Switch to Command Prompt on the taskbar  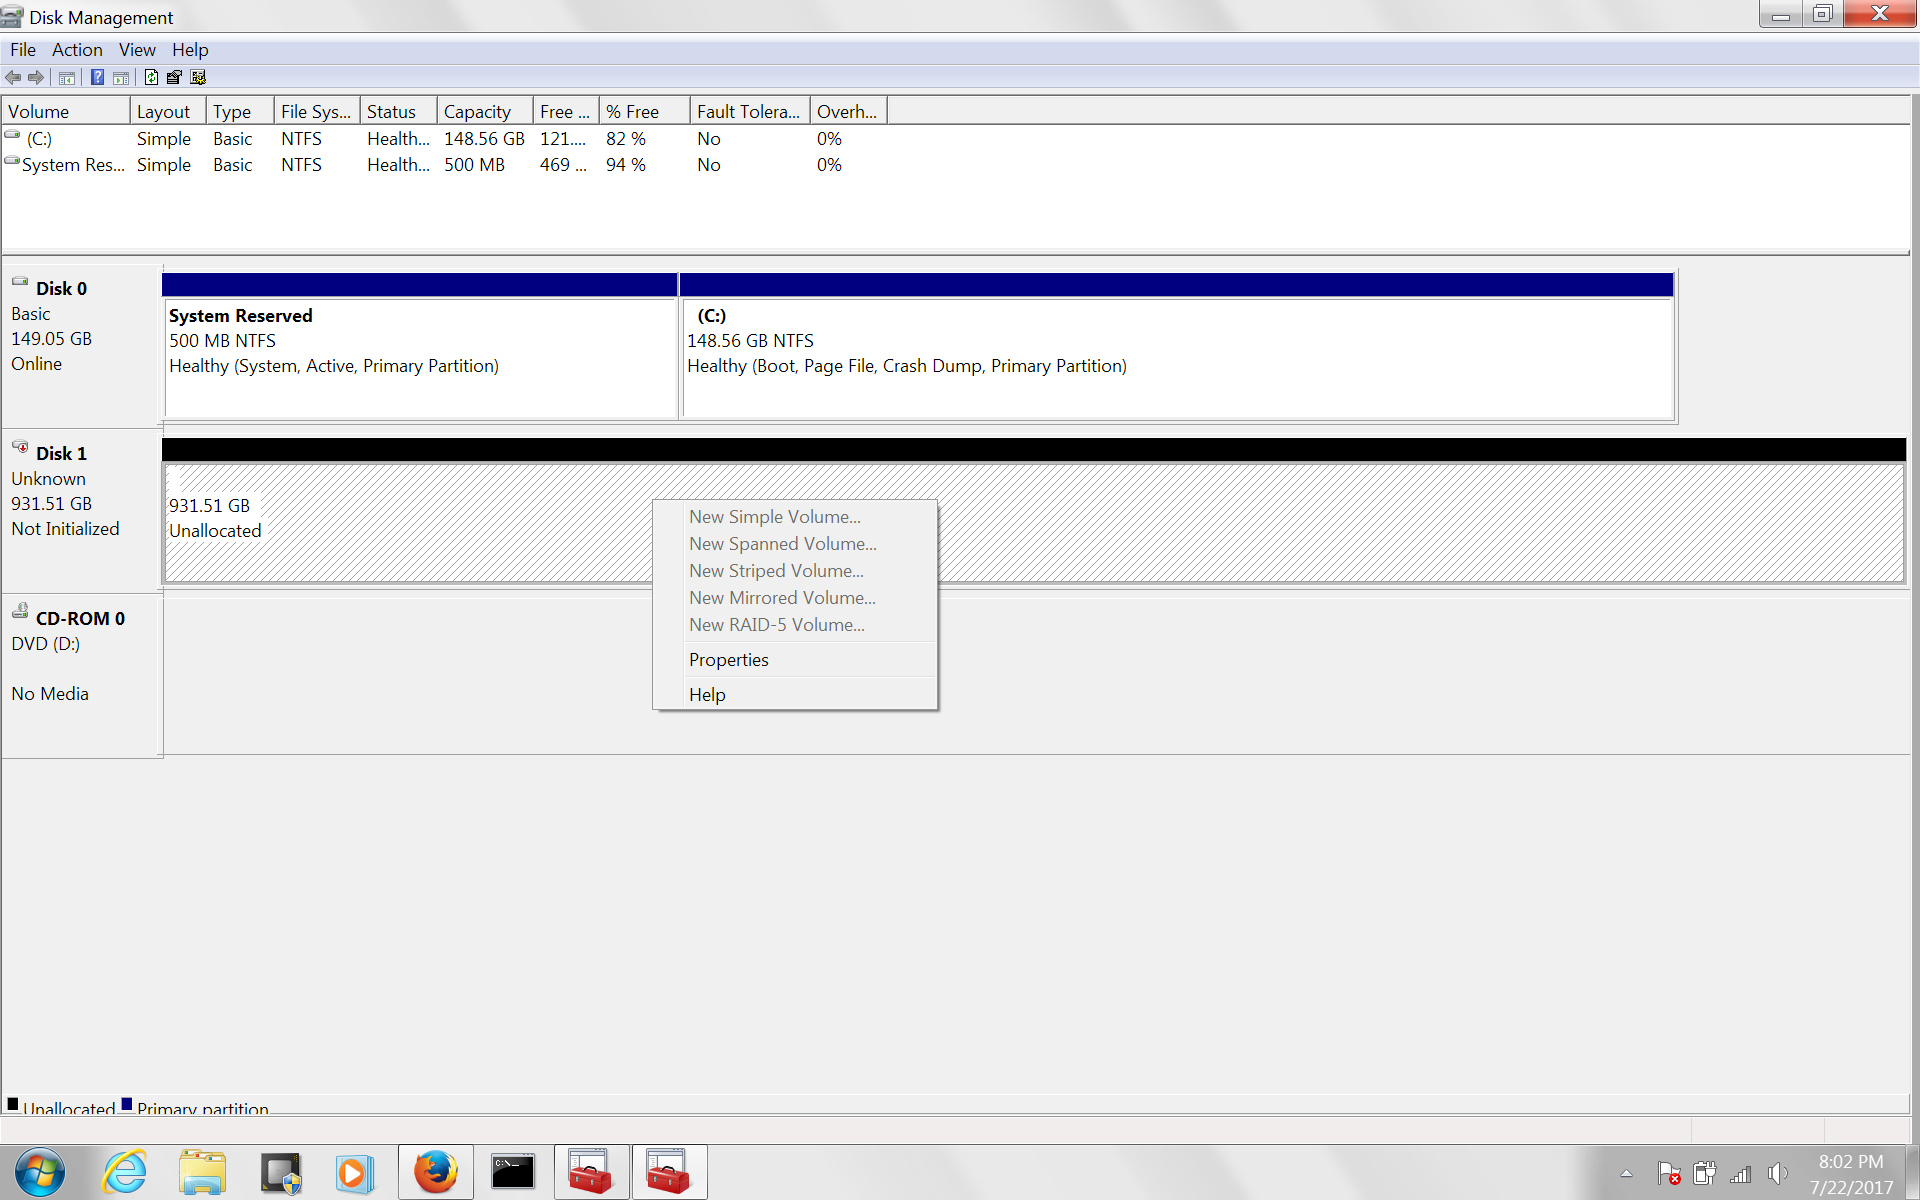point(513,1172)
